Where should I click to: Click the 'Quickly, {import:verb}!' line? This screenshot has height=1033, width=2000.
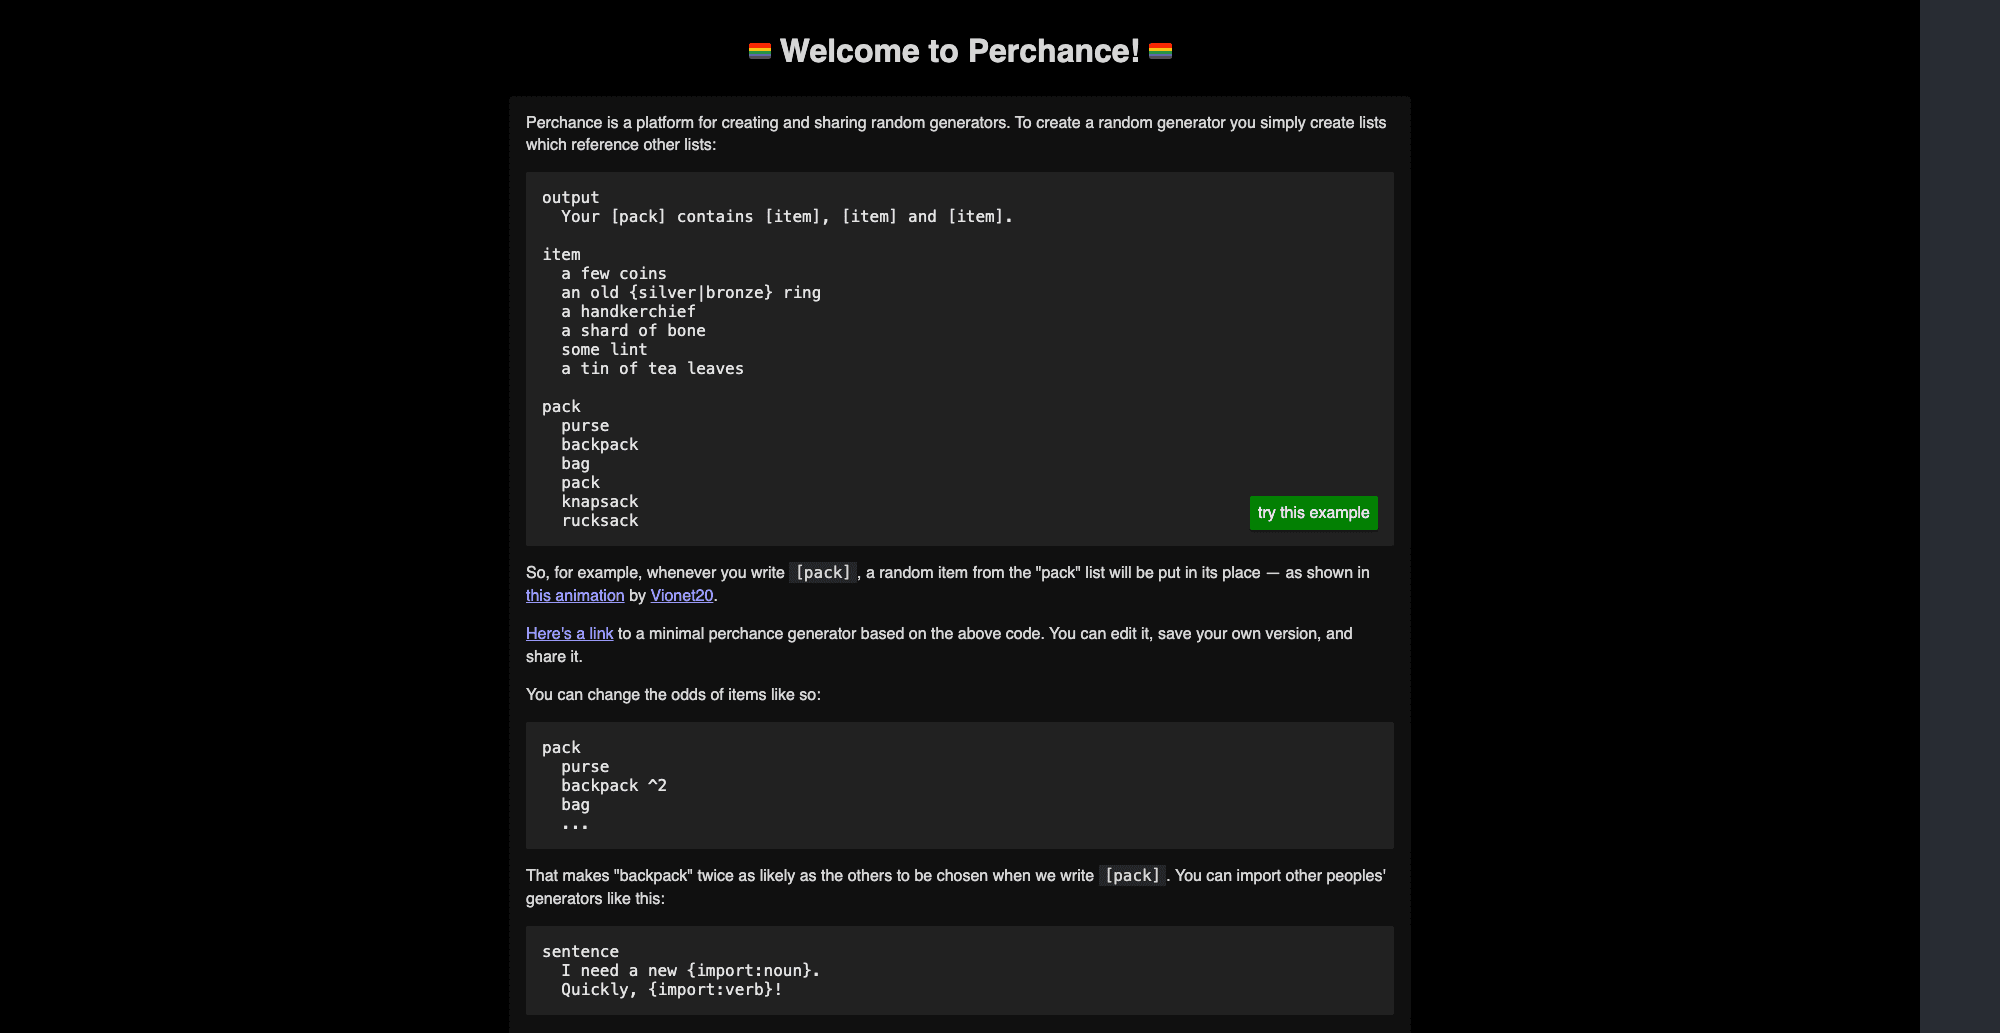coord(672,990)
